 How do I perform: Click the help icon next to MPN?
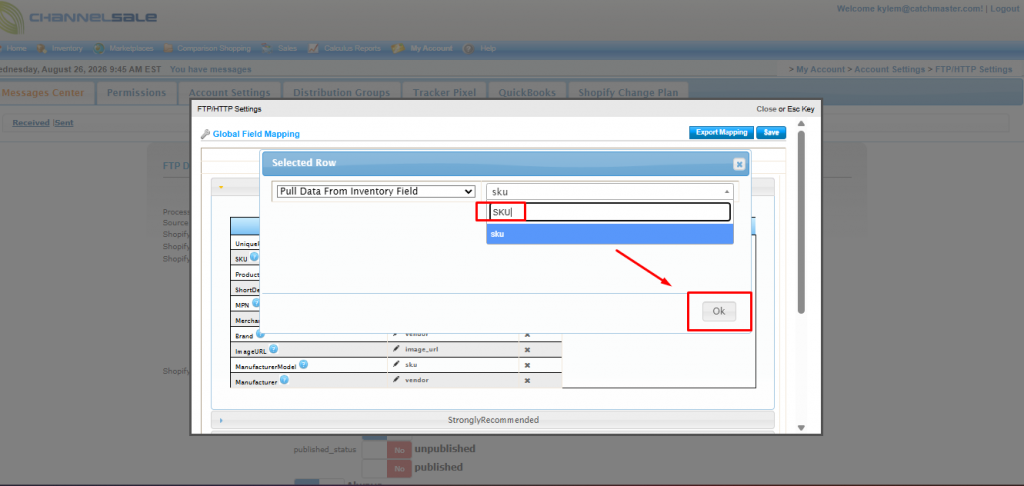point(256,302)
